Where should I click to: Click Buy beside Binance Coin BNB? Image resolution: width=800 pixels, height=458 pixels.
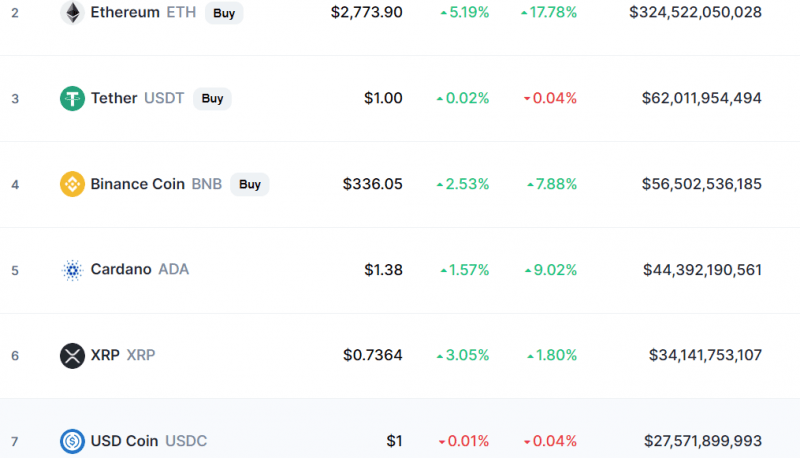click(250, 184)
